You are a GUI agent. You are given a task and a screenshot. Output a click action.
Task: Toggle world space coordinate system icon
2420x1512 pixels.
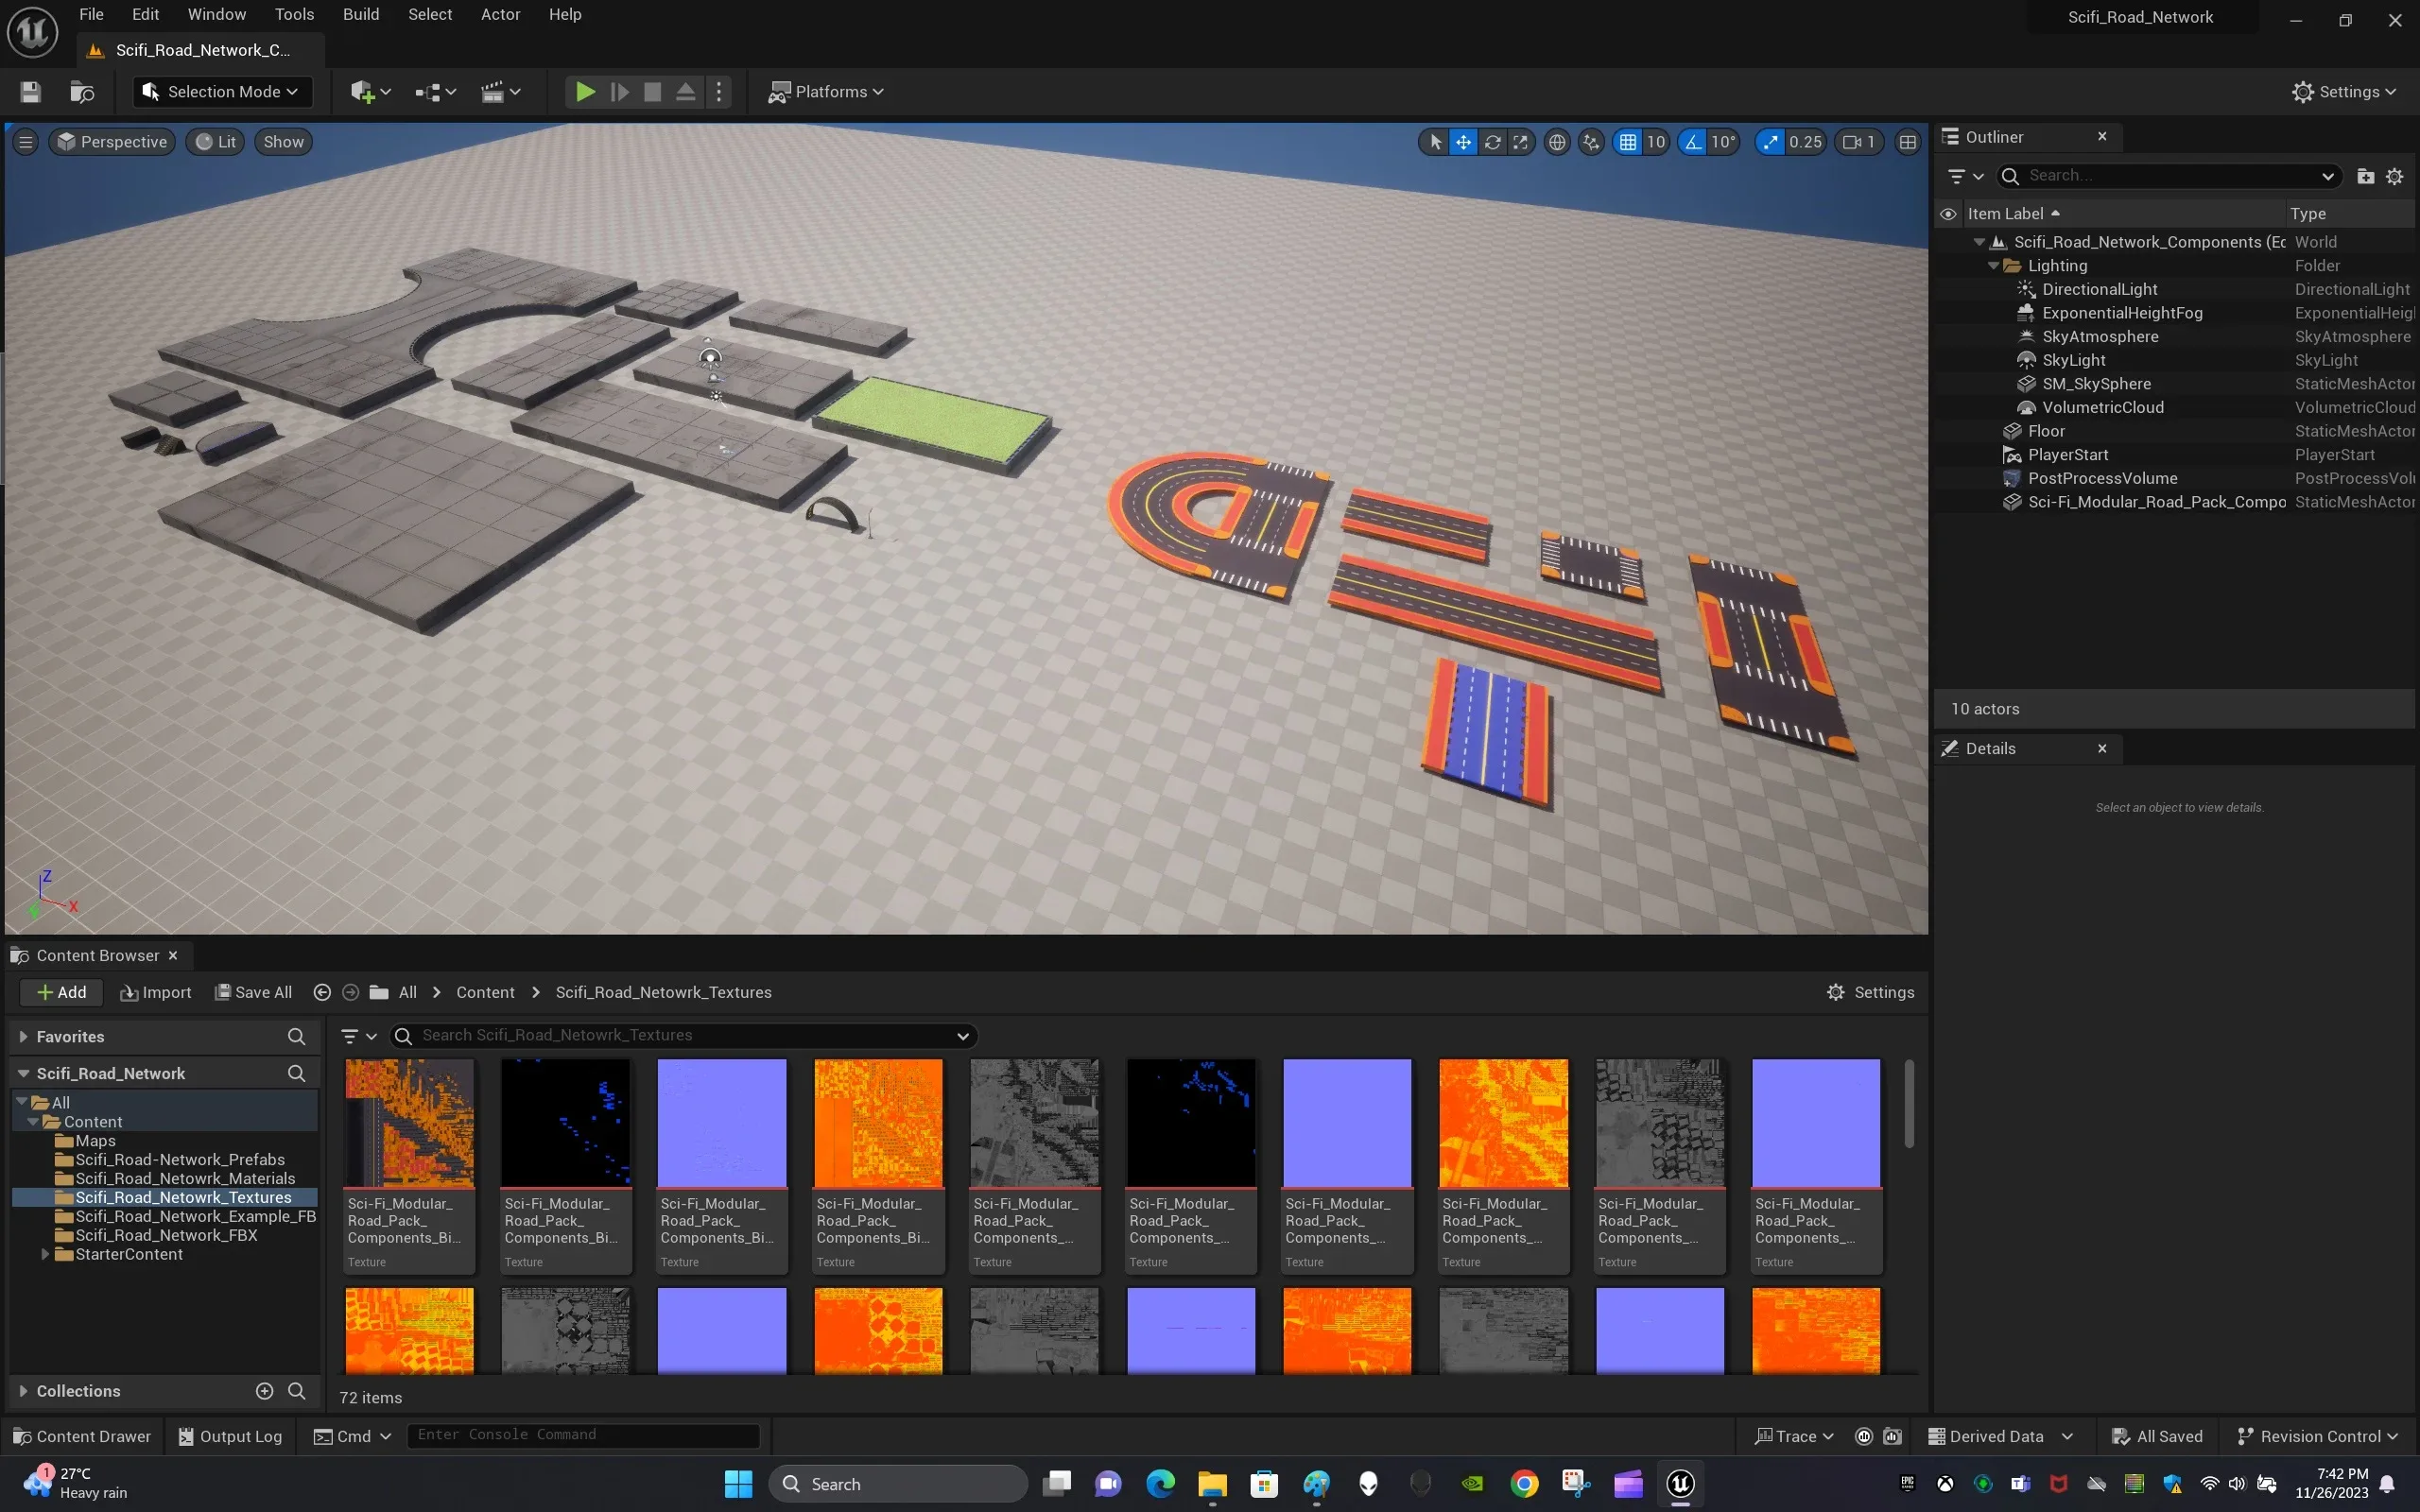1557,142
